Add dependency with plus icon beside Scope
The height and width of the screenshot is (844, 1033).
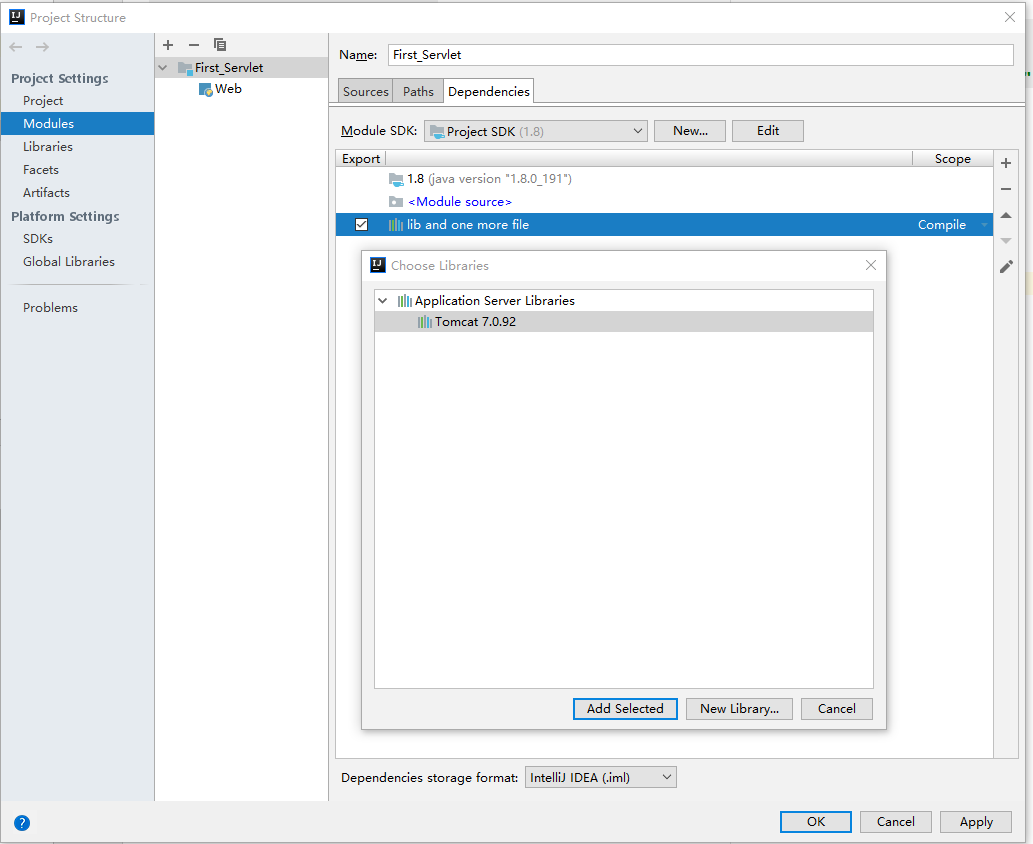click(1006, 163)
